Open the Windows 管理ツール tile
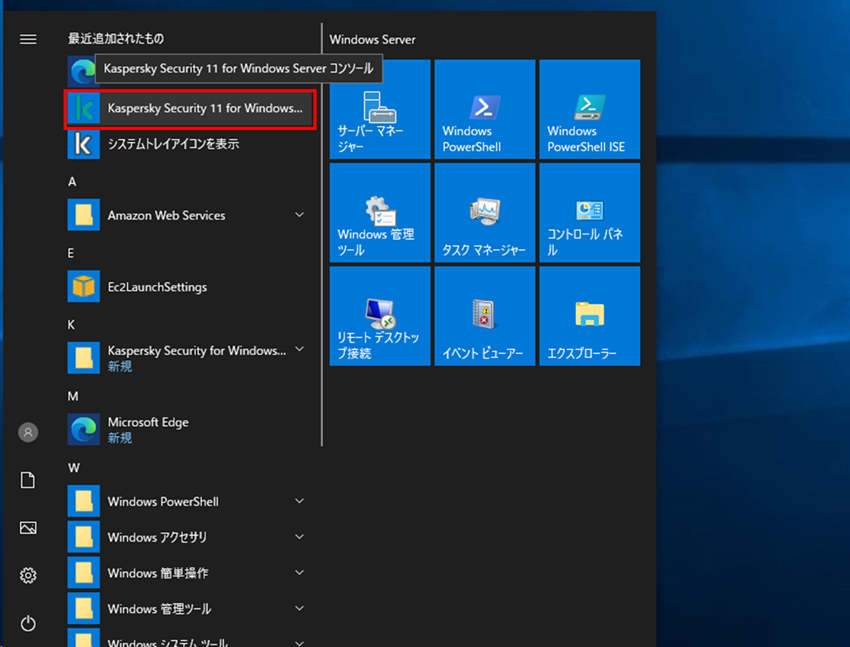This screenshot has width=850, height=647. coord(380,213)
